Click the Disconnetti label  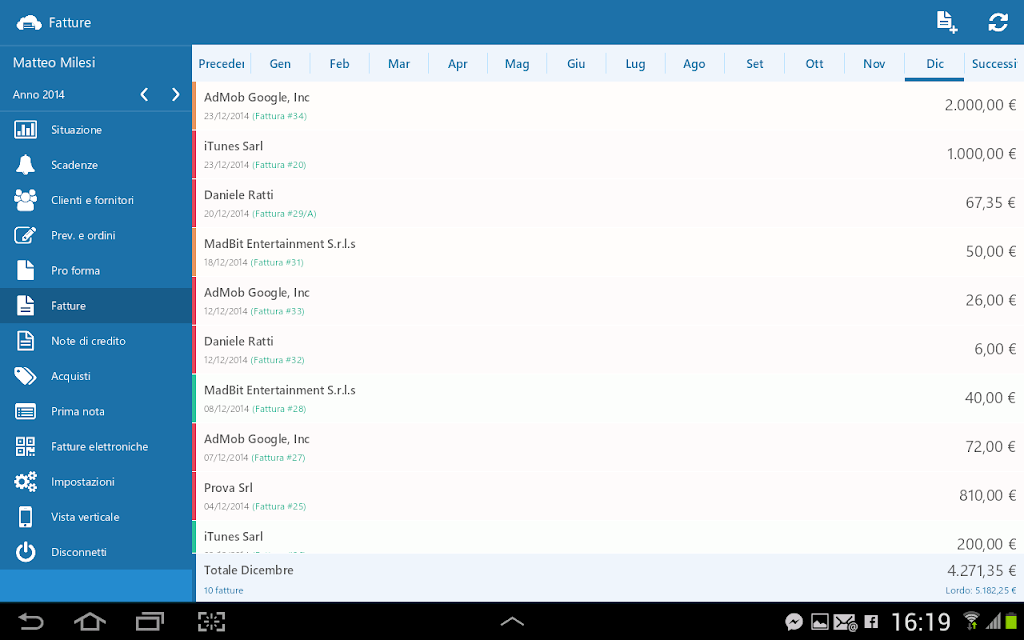(x=78, y=552)
